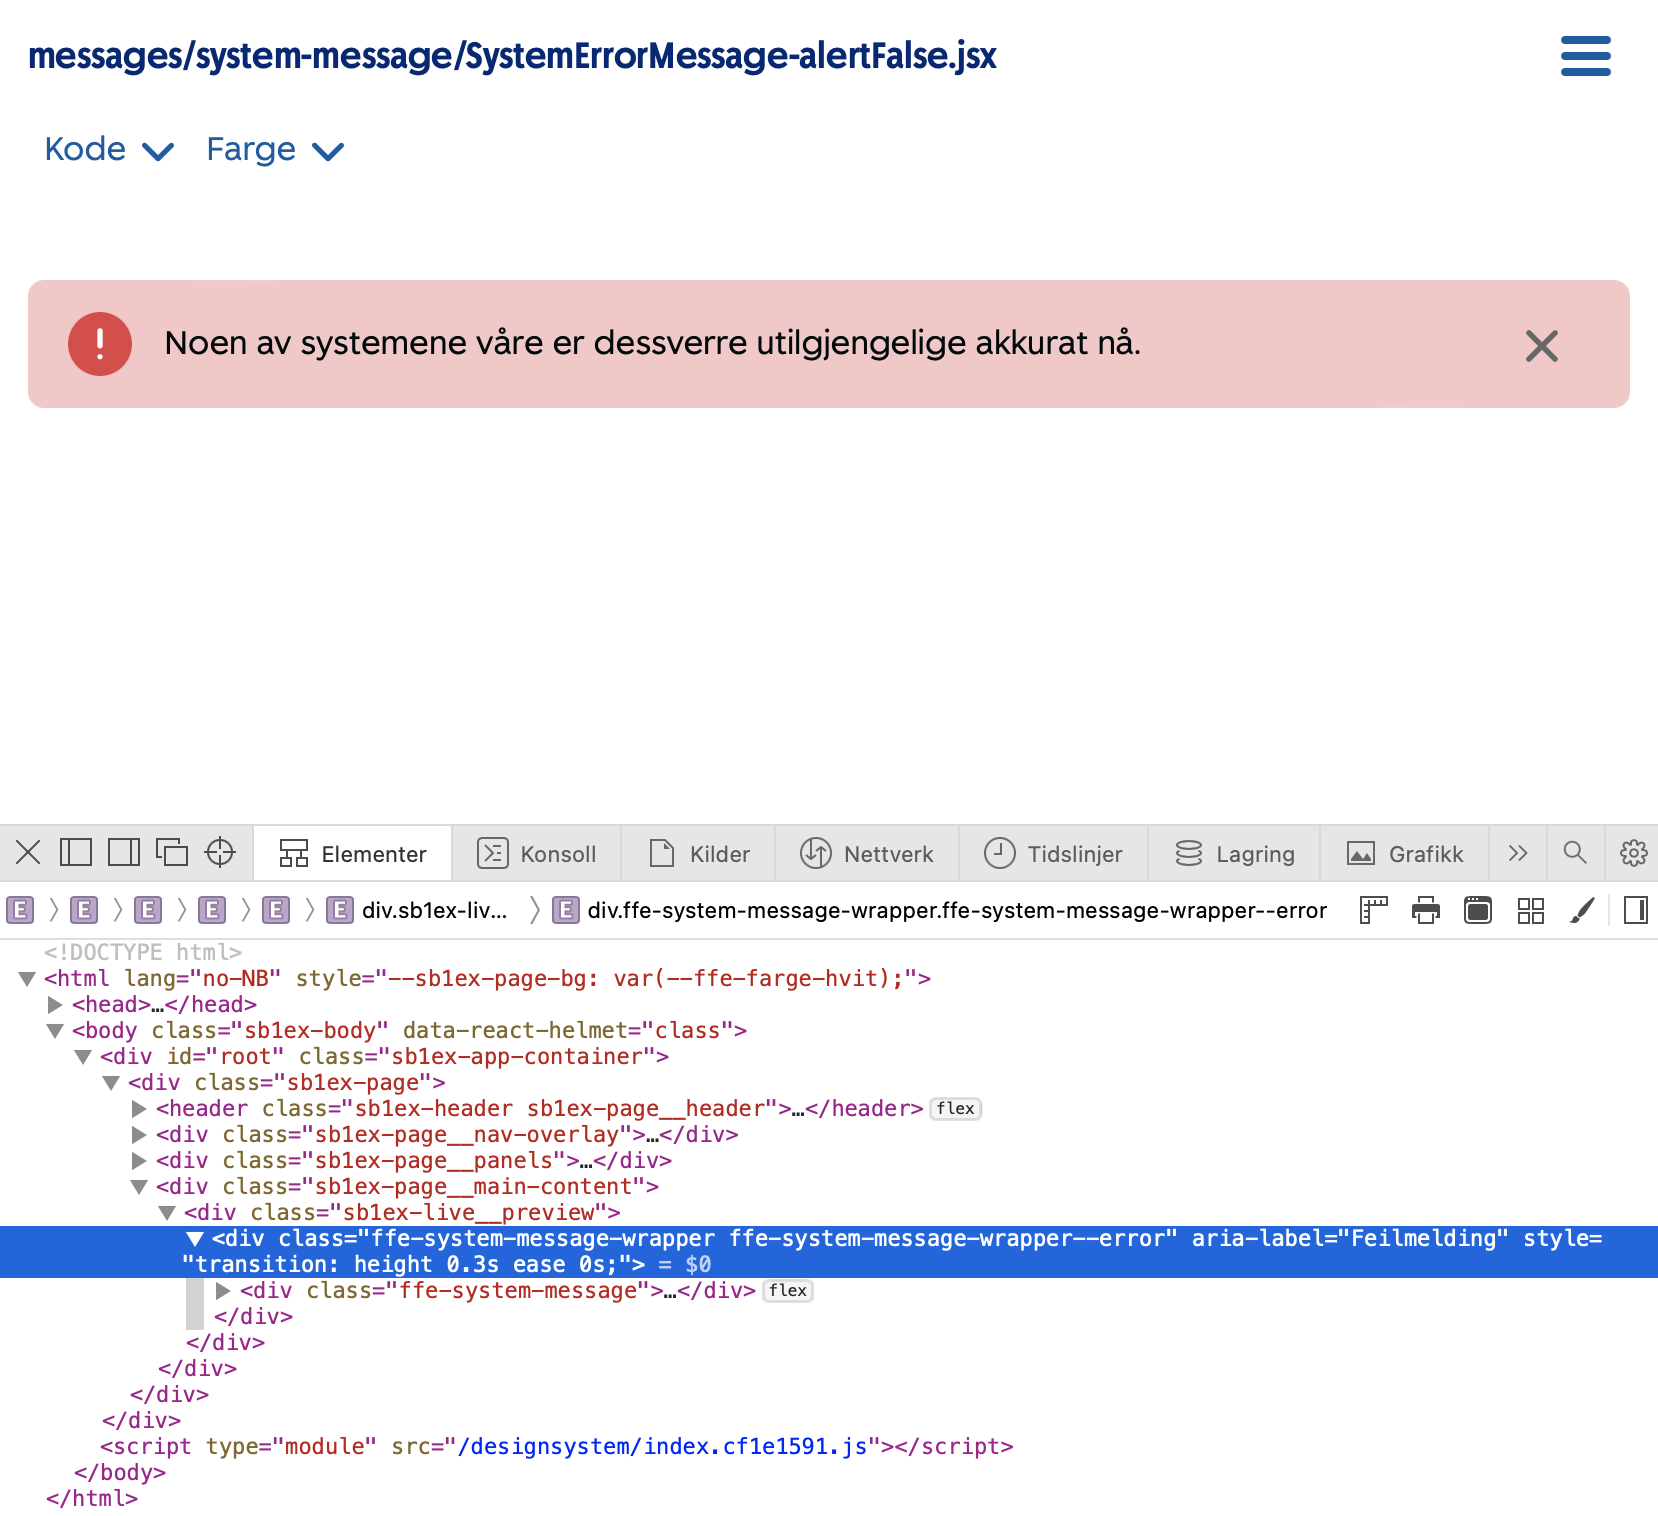The height and width of the screenshot is (1516, 1658).
Task: Toggle the layout grid overlay icon
Action: click(x=1531, y=910)
